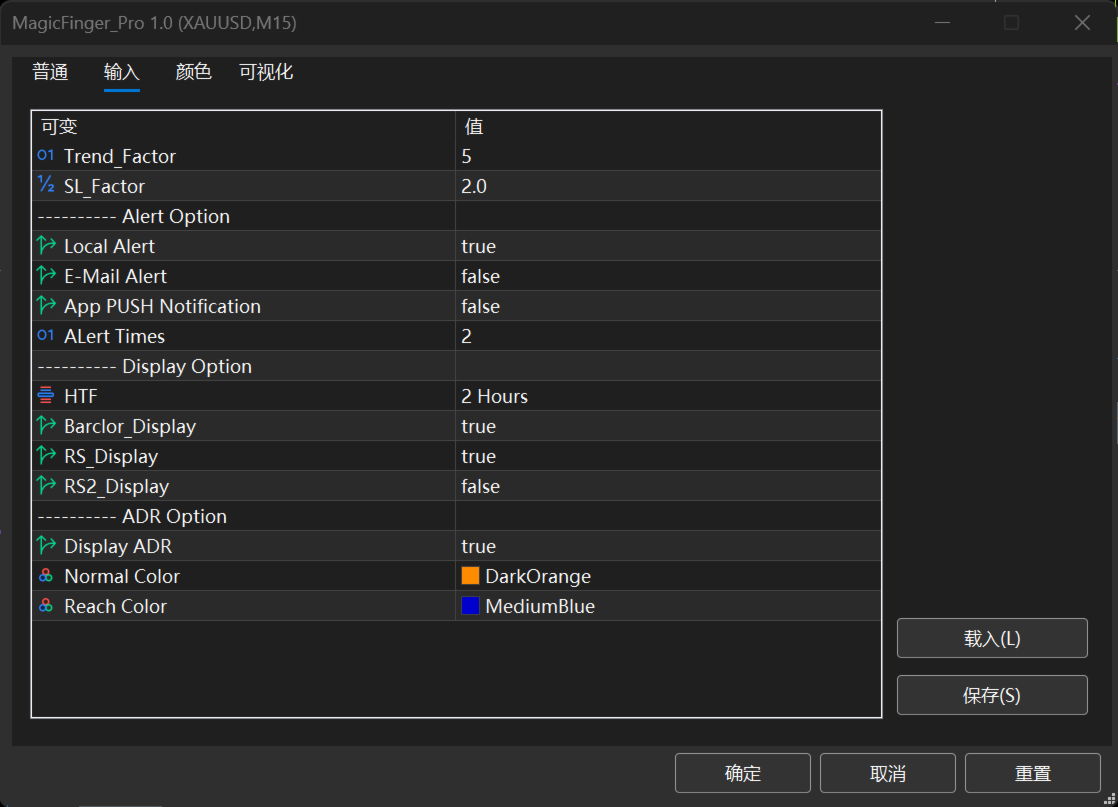Open Barclor_Display true value dropdown
Screen dimensions: 1118x807
tap(668, 426)
